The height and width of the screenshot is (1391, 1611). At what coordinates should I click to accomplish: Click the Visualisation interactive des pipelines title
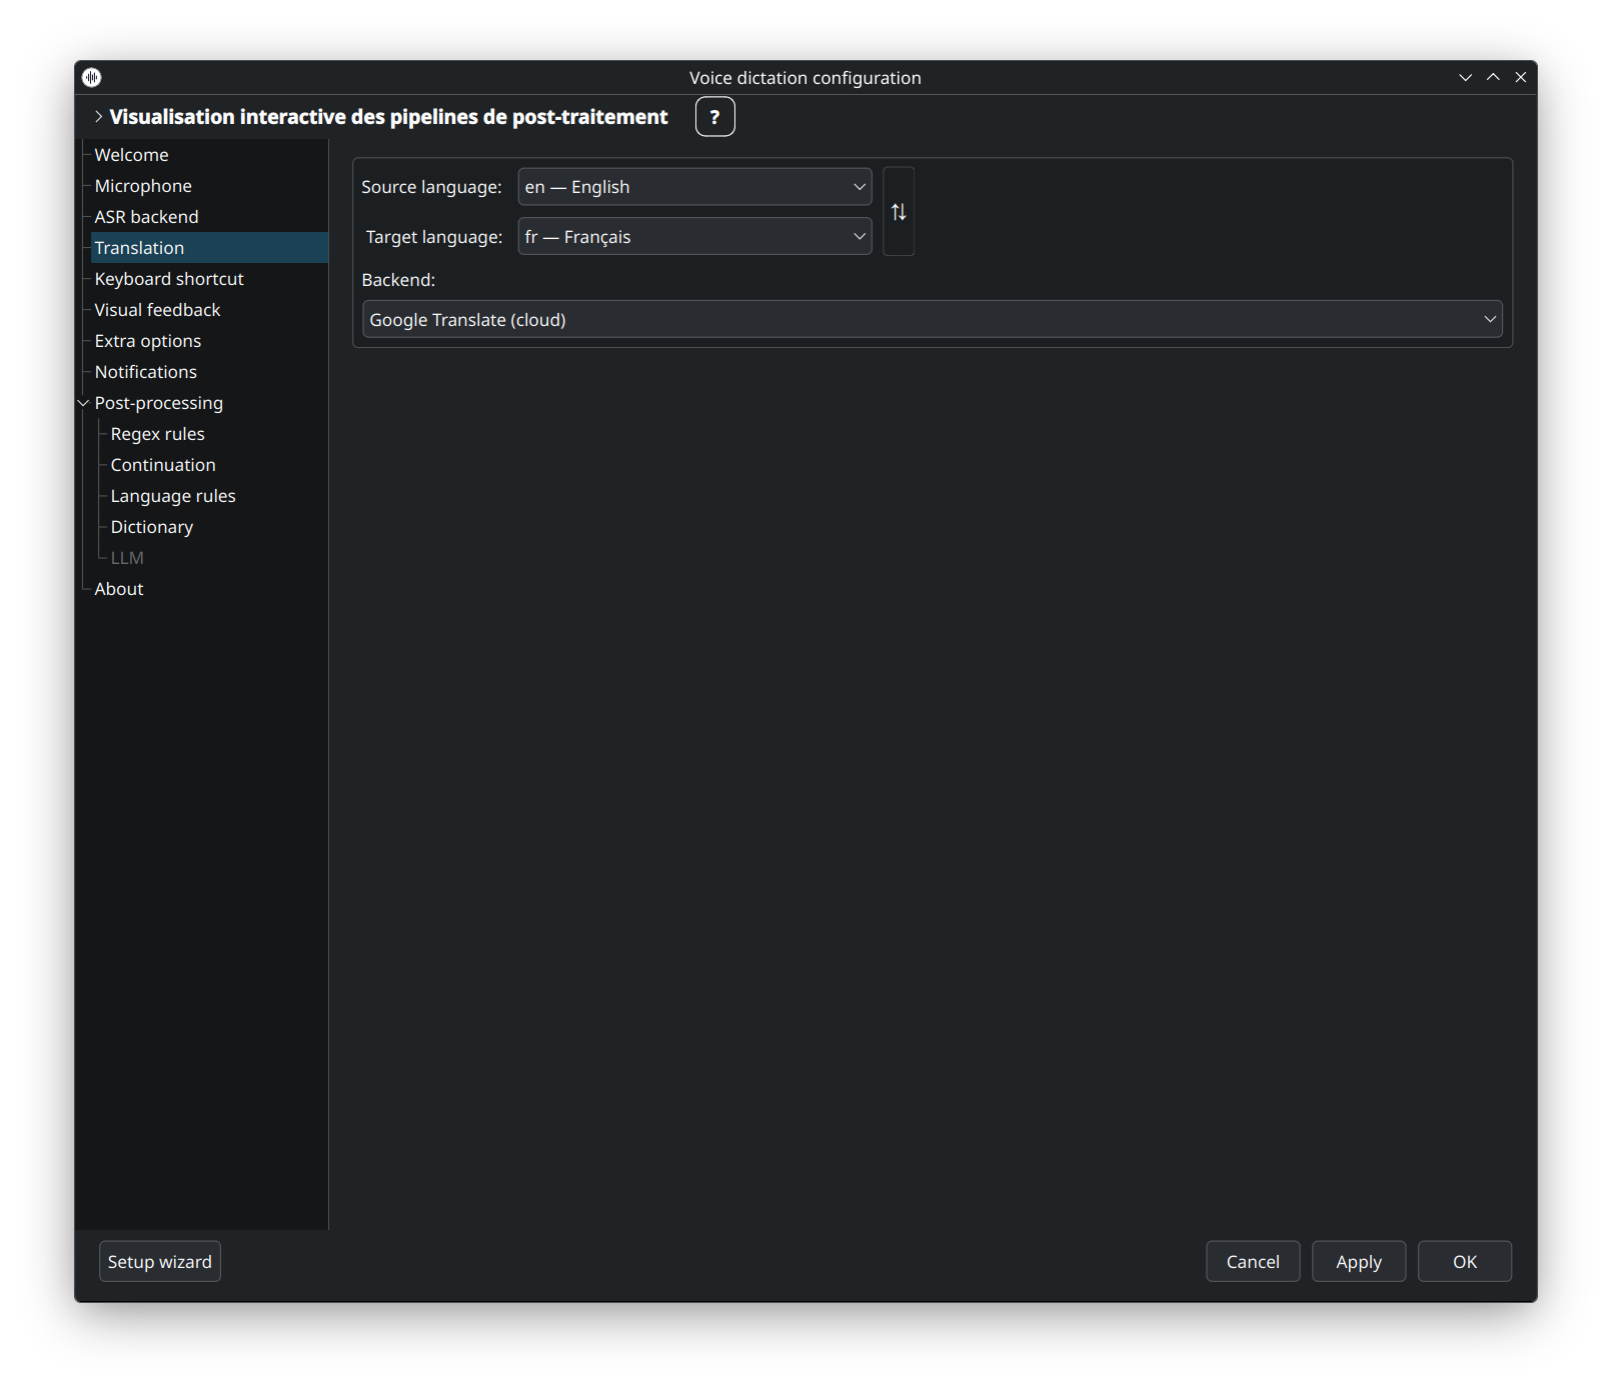(388, 117)
